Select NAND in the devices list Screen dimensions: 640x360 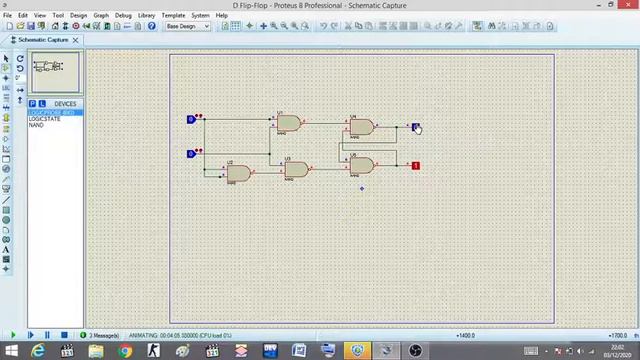pos(36,125)
